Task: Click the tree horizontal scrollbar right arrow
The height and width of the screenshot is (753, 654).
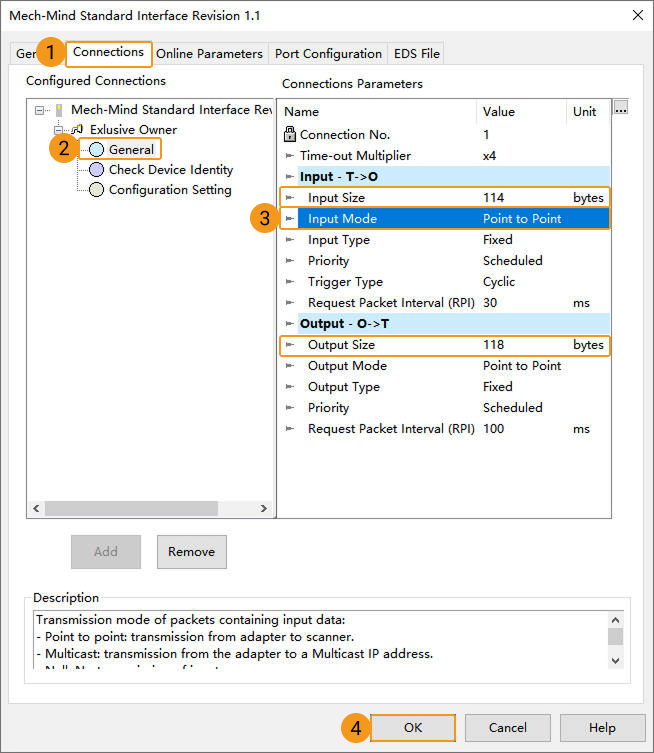Action: [x=264, y=508]
